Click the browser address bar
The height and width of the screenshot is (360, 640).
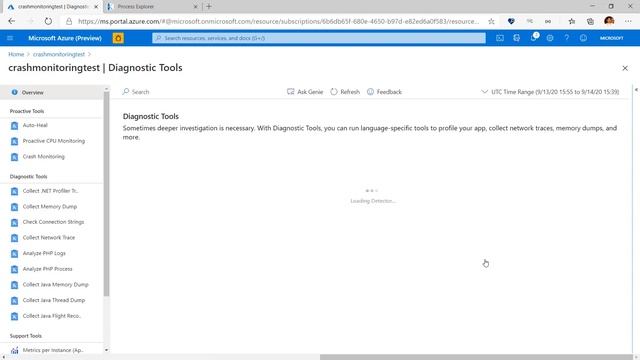[278, 21]
